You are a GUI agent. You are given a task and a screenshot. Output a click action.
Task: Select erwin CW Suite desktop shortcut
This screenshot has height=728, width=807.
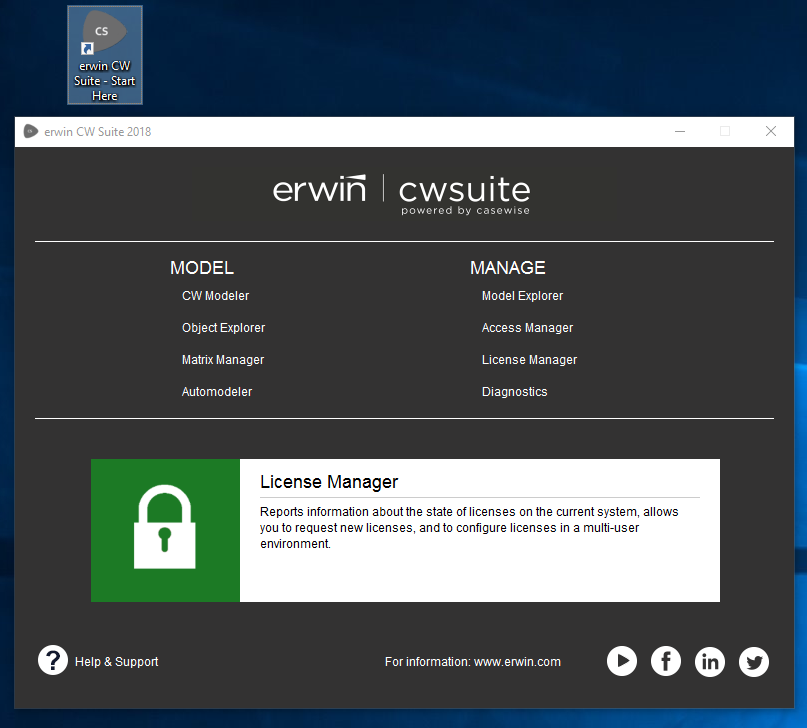pyautogui.click(x=105, y=55)
